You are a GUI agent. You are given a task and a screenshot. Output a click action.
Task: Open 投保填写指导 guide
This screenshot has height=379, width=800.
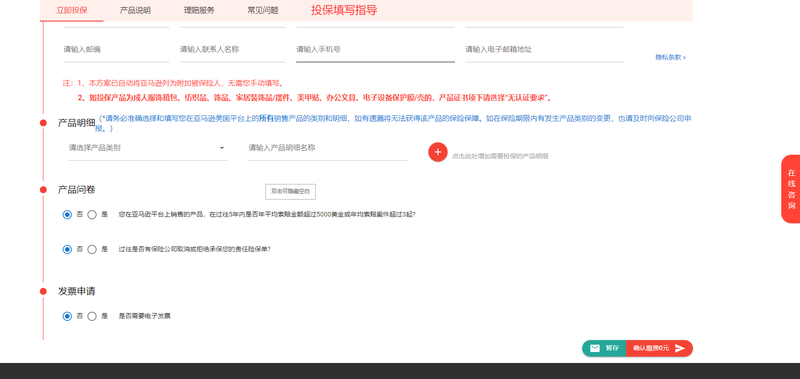click(x=344, y=10)
